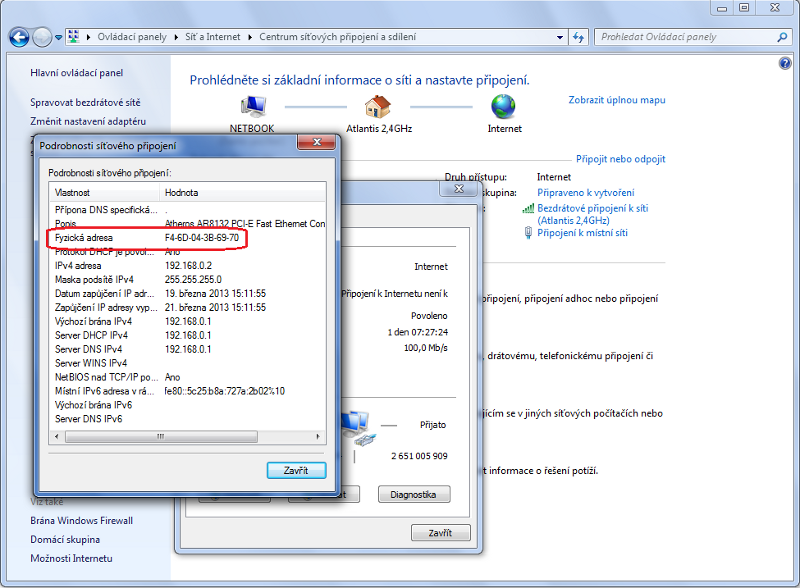Click Diagnostika button in status window
The height and width of the screenshot is (588, 800).
[x=413, y=494]
